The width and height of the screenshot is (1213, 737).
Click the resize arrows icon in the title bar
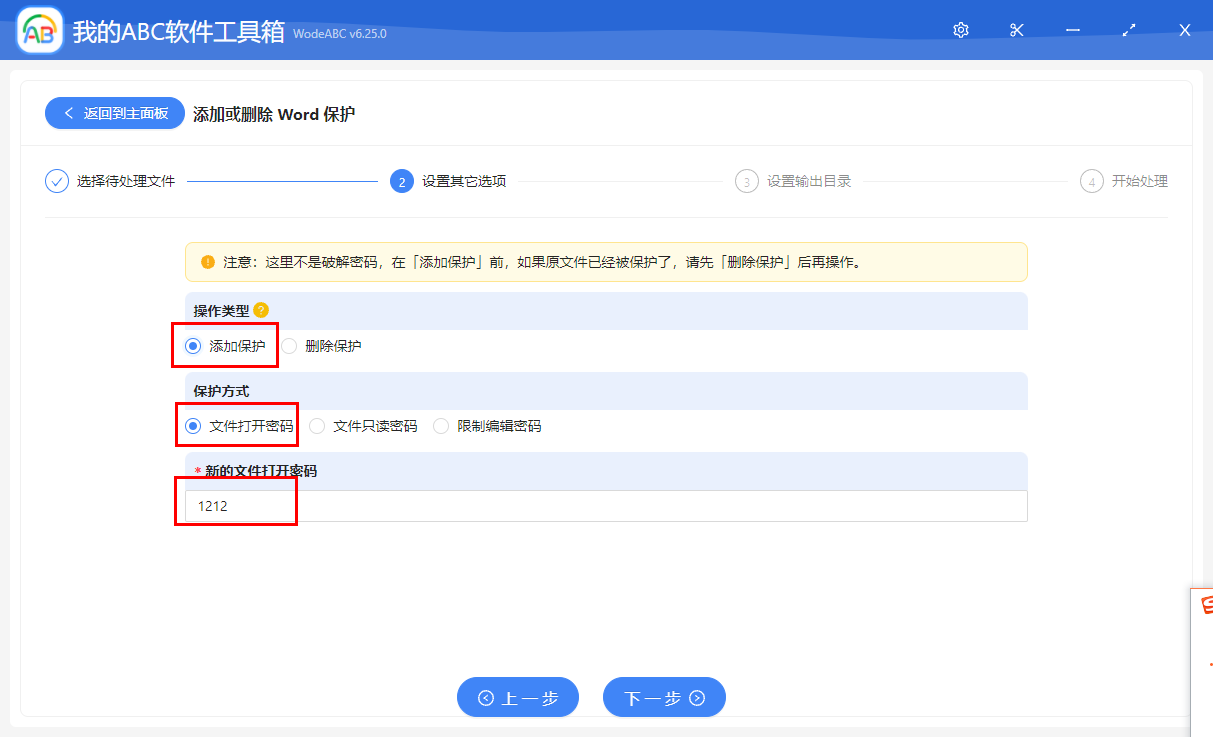(1129, 30)
